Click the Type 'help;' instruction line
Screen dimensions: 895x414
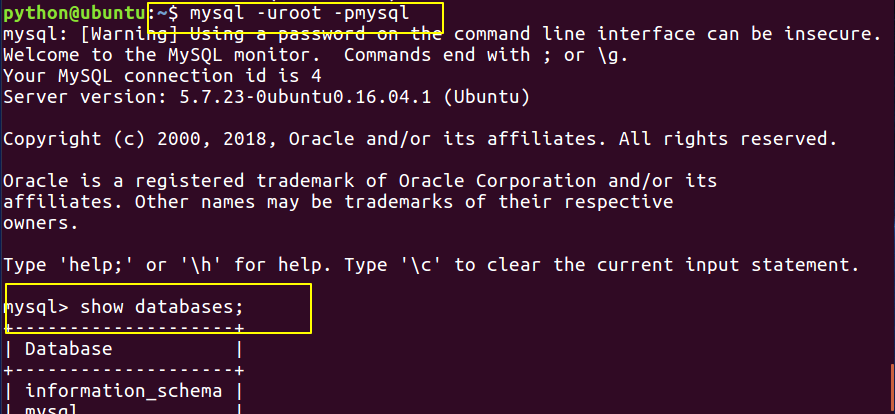pos(432,265)
